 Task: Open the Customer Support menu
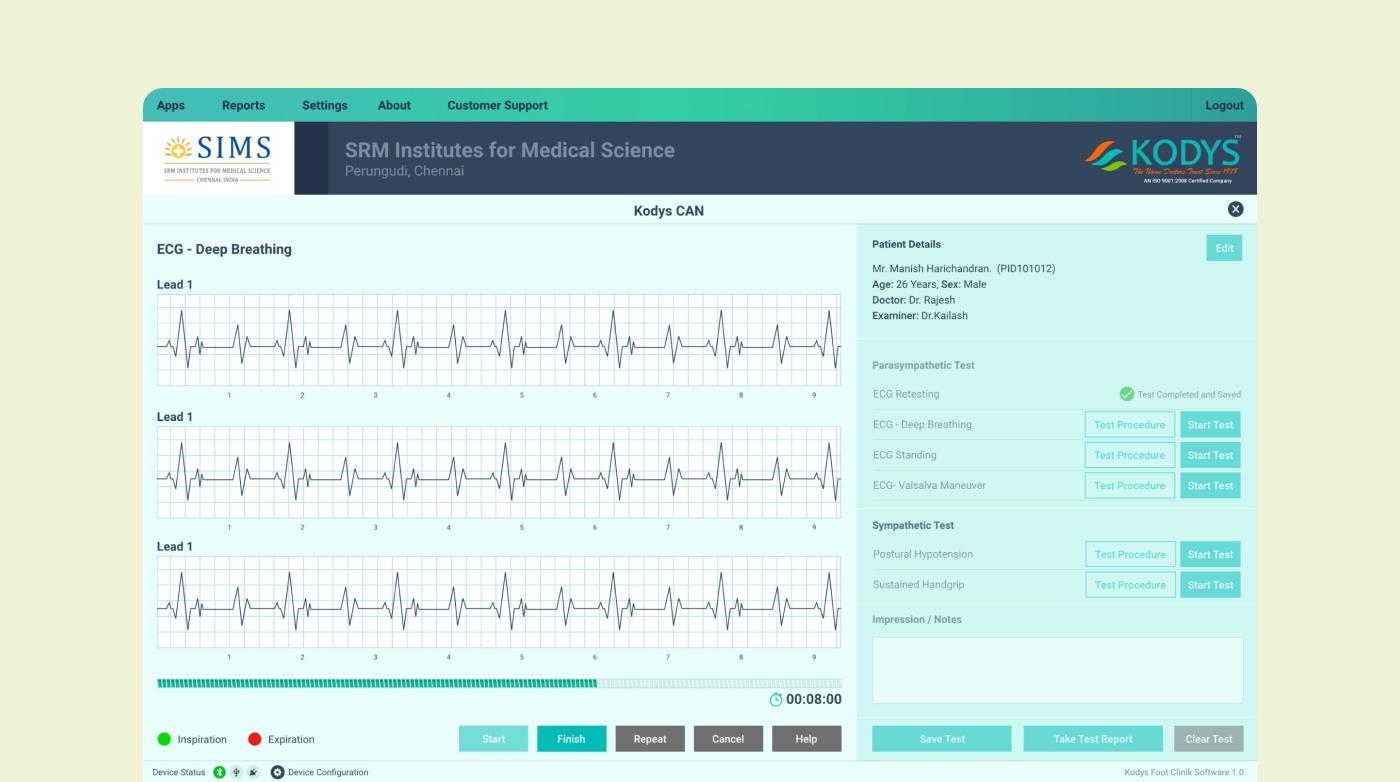[497, 105]
